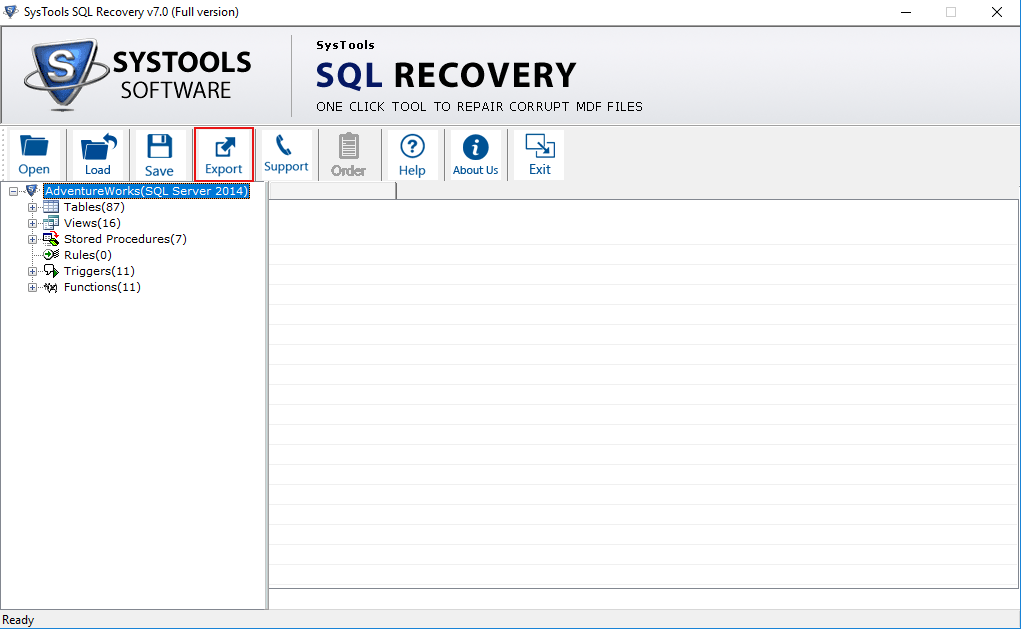The image size is (1021, 629).
Task: Open Help from the toolbar
Action: (412, 155)
